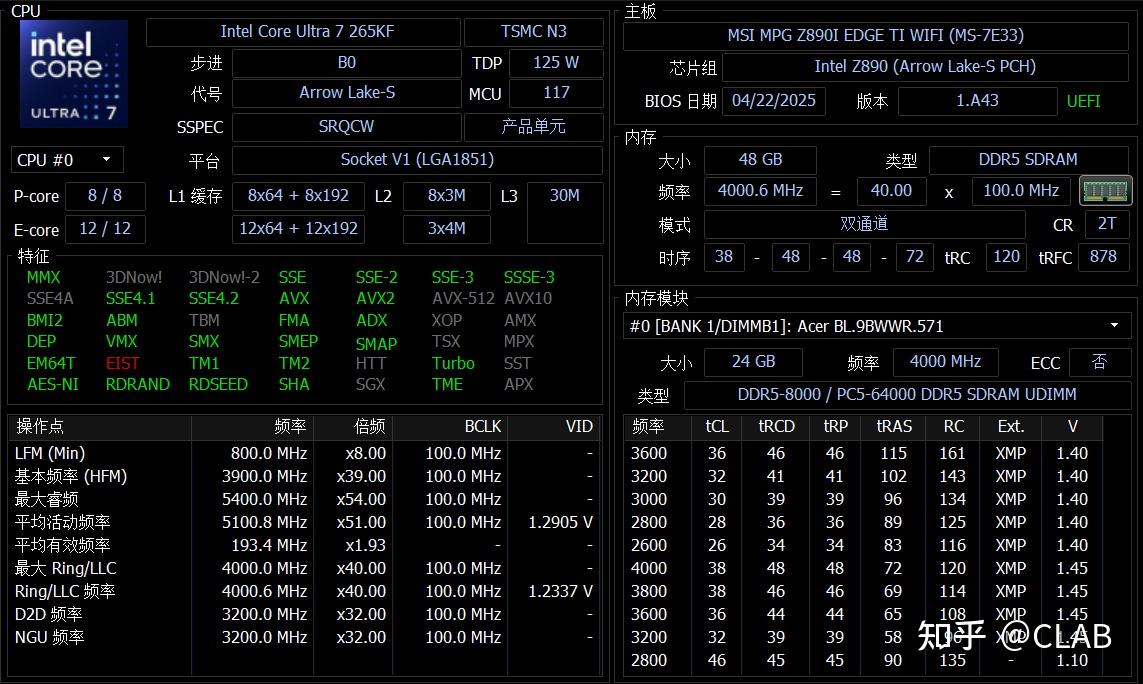The width and height of the screenshot is (1143, 684).
Task: Select the 1.A43 BIOS version field
Action: (x=977, y=101)
